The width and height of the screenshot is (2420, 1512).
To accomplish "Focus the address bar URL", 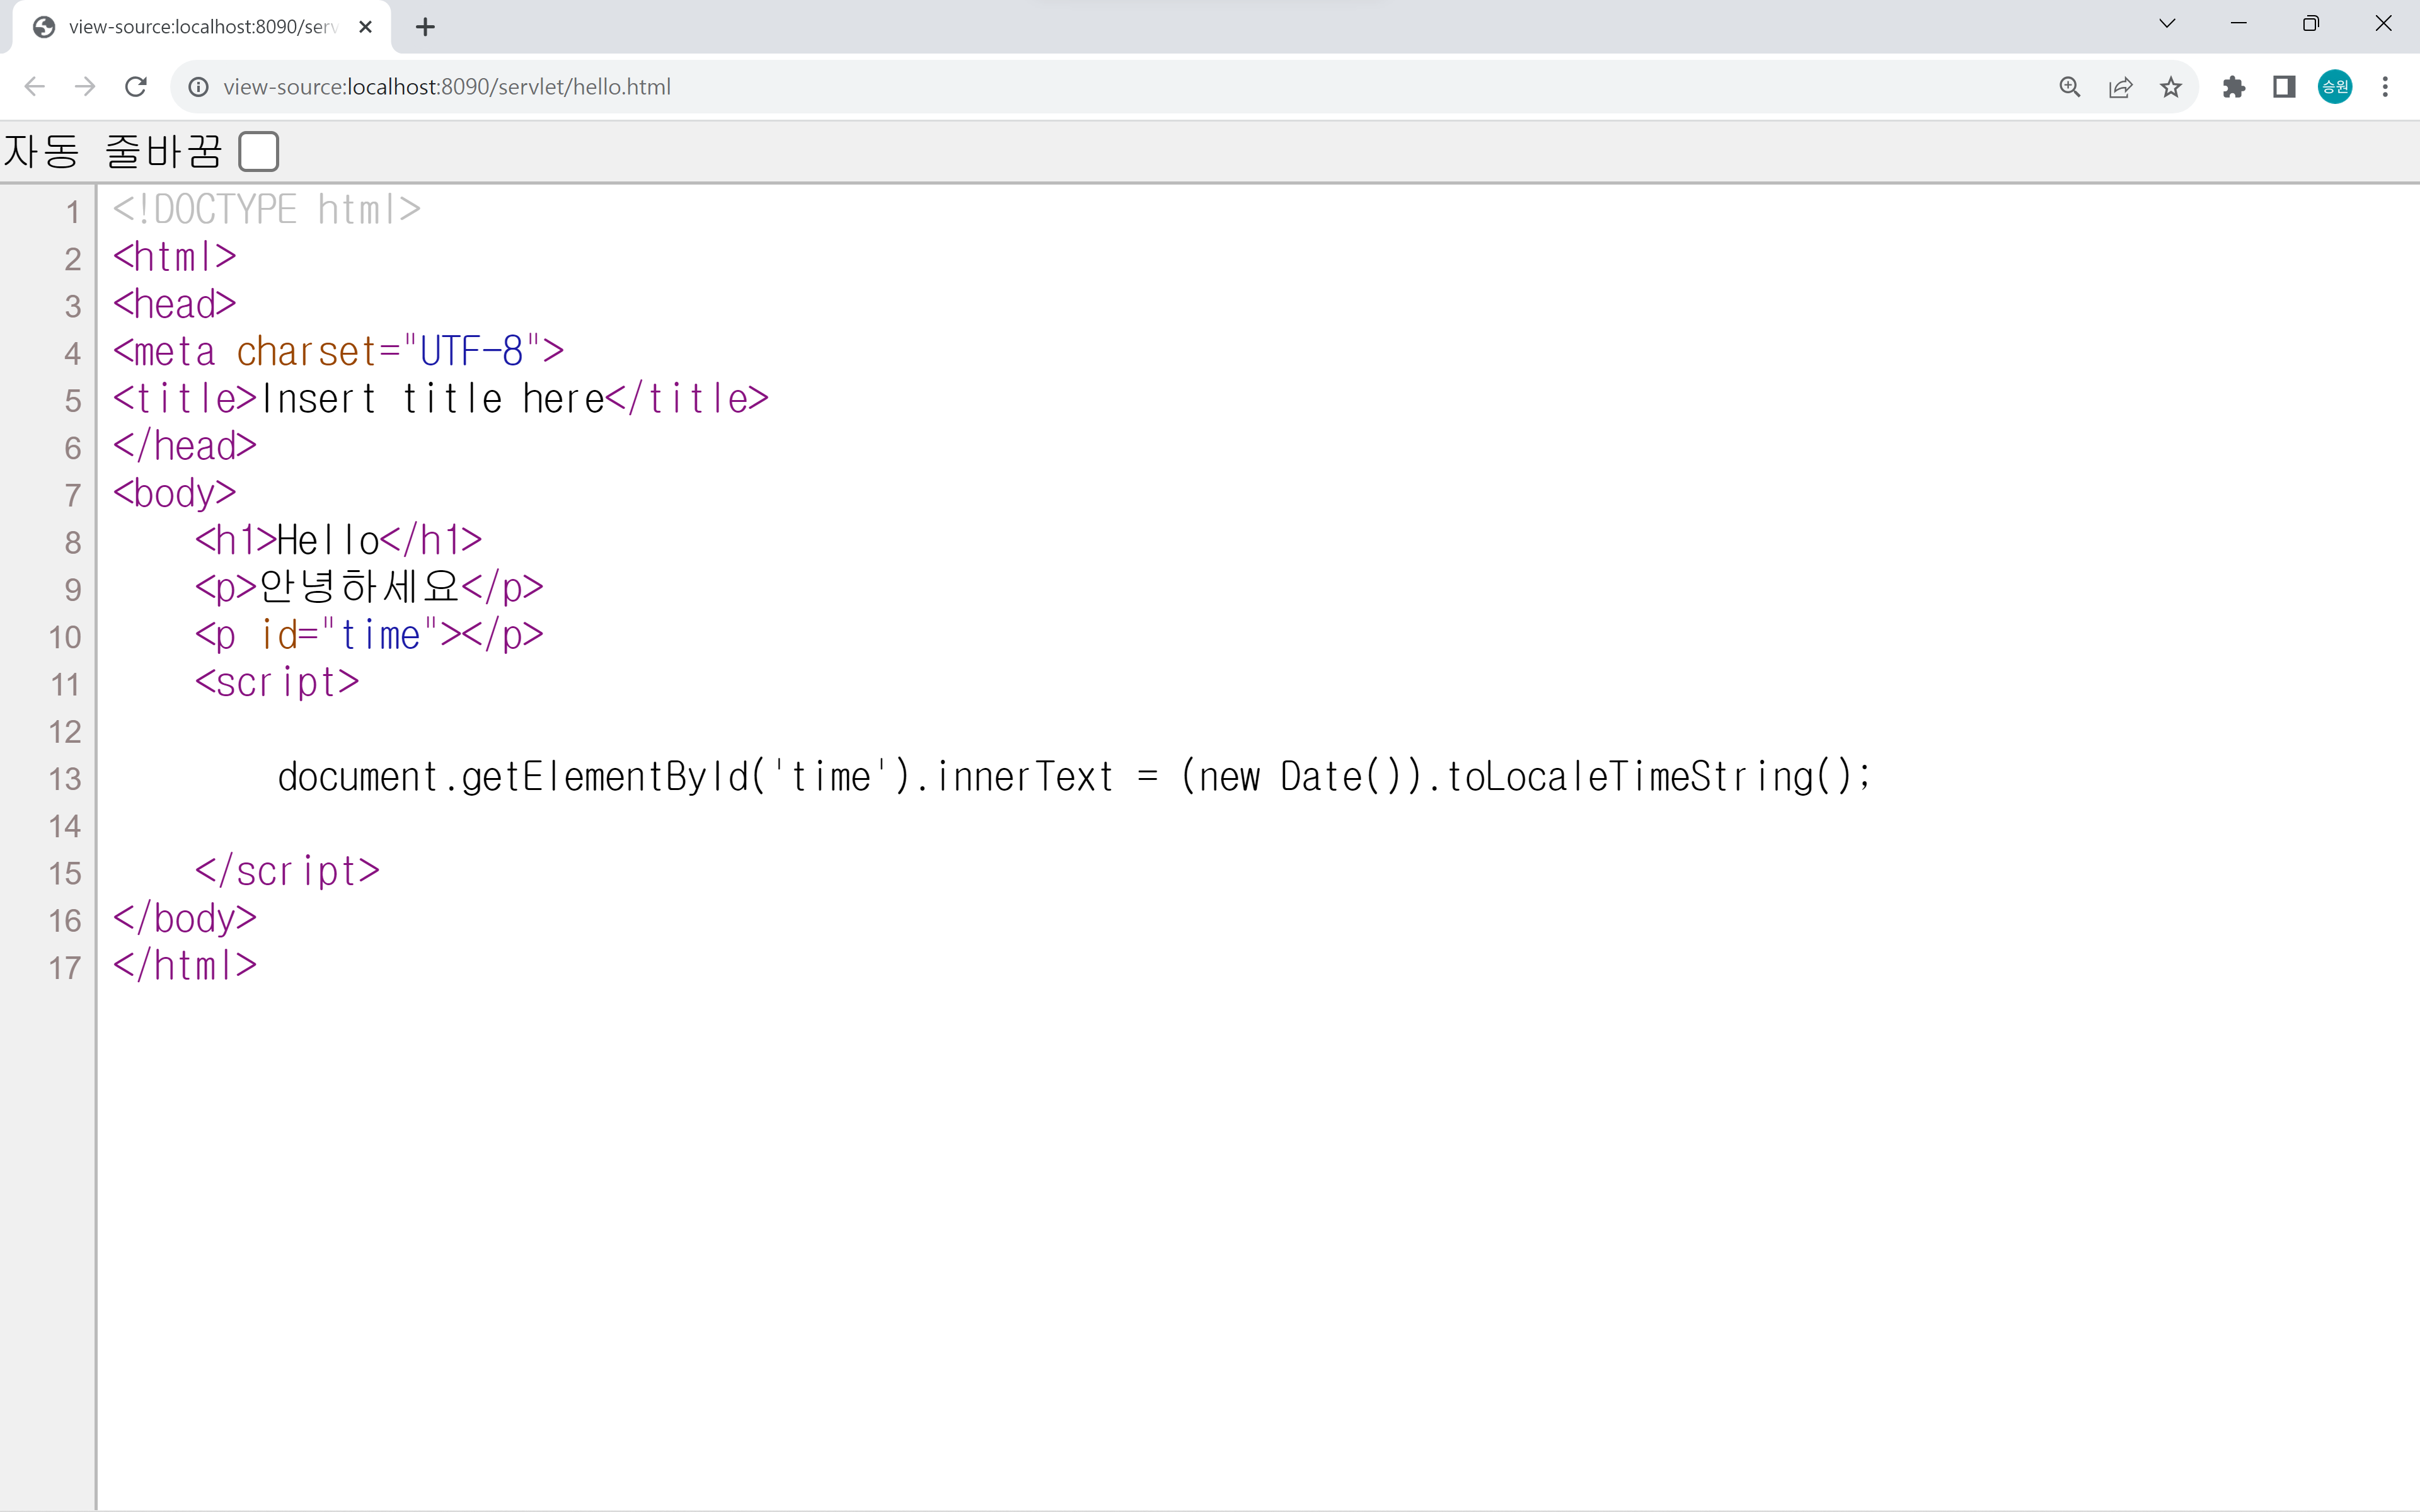I will pyautogui.click(x=447, y=87).
